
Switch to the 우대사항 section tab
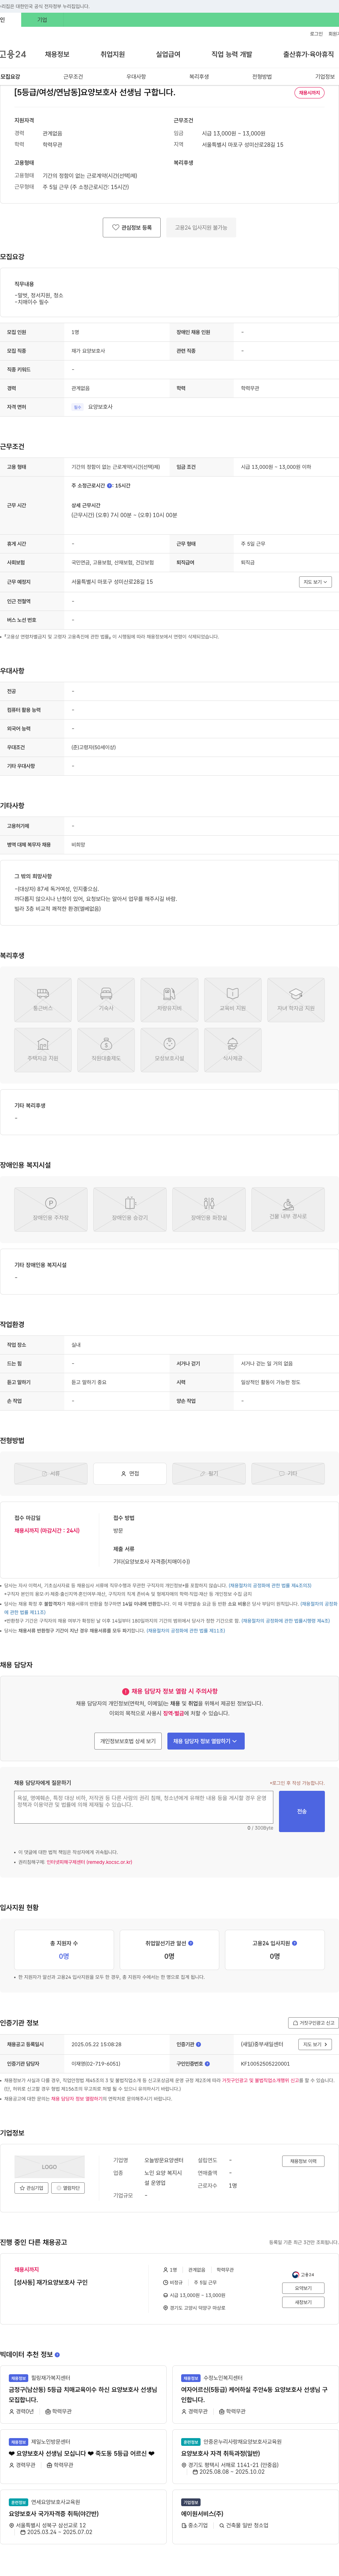(136, 77)
